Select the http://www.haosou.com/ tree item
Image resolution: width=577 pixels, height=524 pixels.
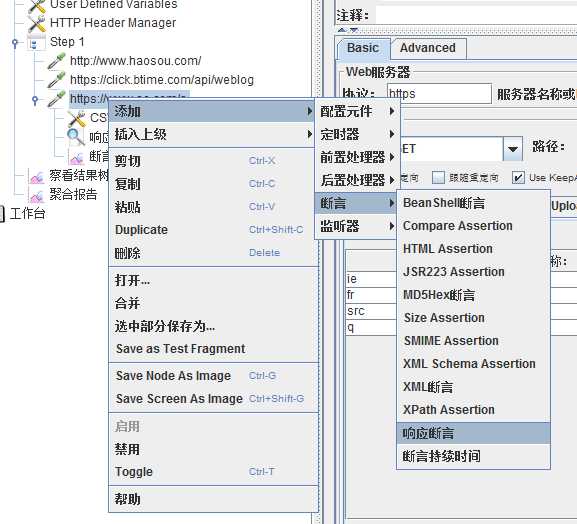135,61
